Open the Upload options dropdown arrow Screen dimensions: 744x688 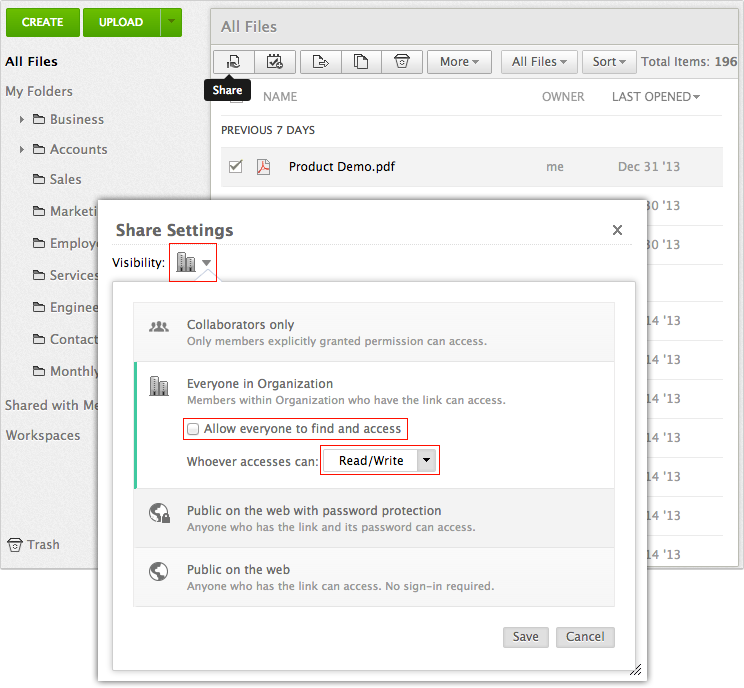(x=171, y=22)
